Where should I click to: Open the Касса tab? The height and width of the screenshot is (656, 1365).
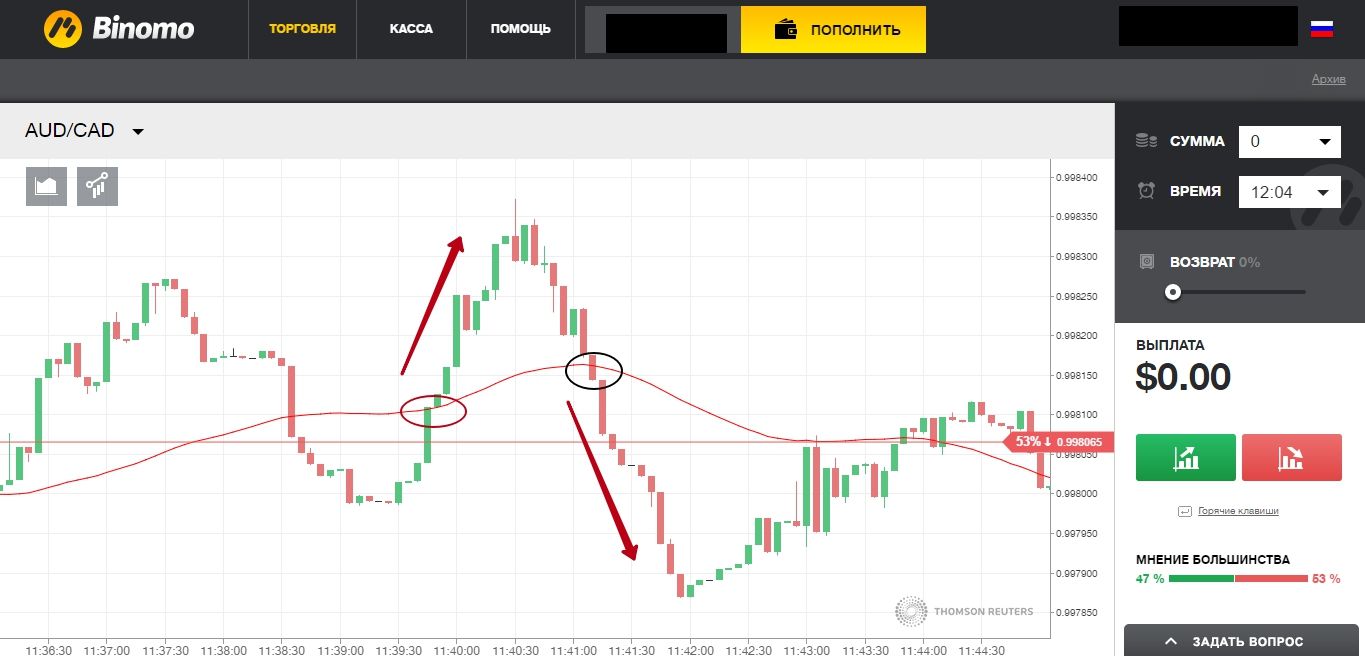(411, 29)
